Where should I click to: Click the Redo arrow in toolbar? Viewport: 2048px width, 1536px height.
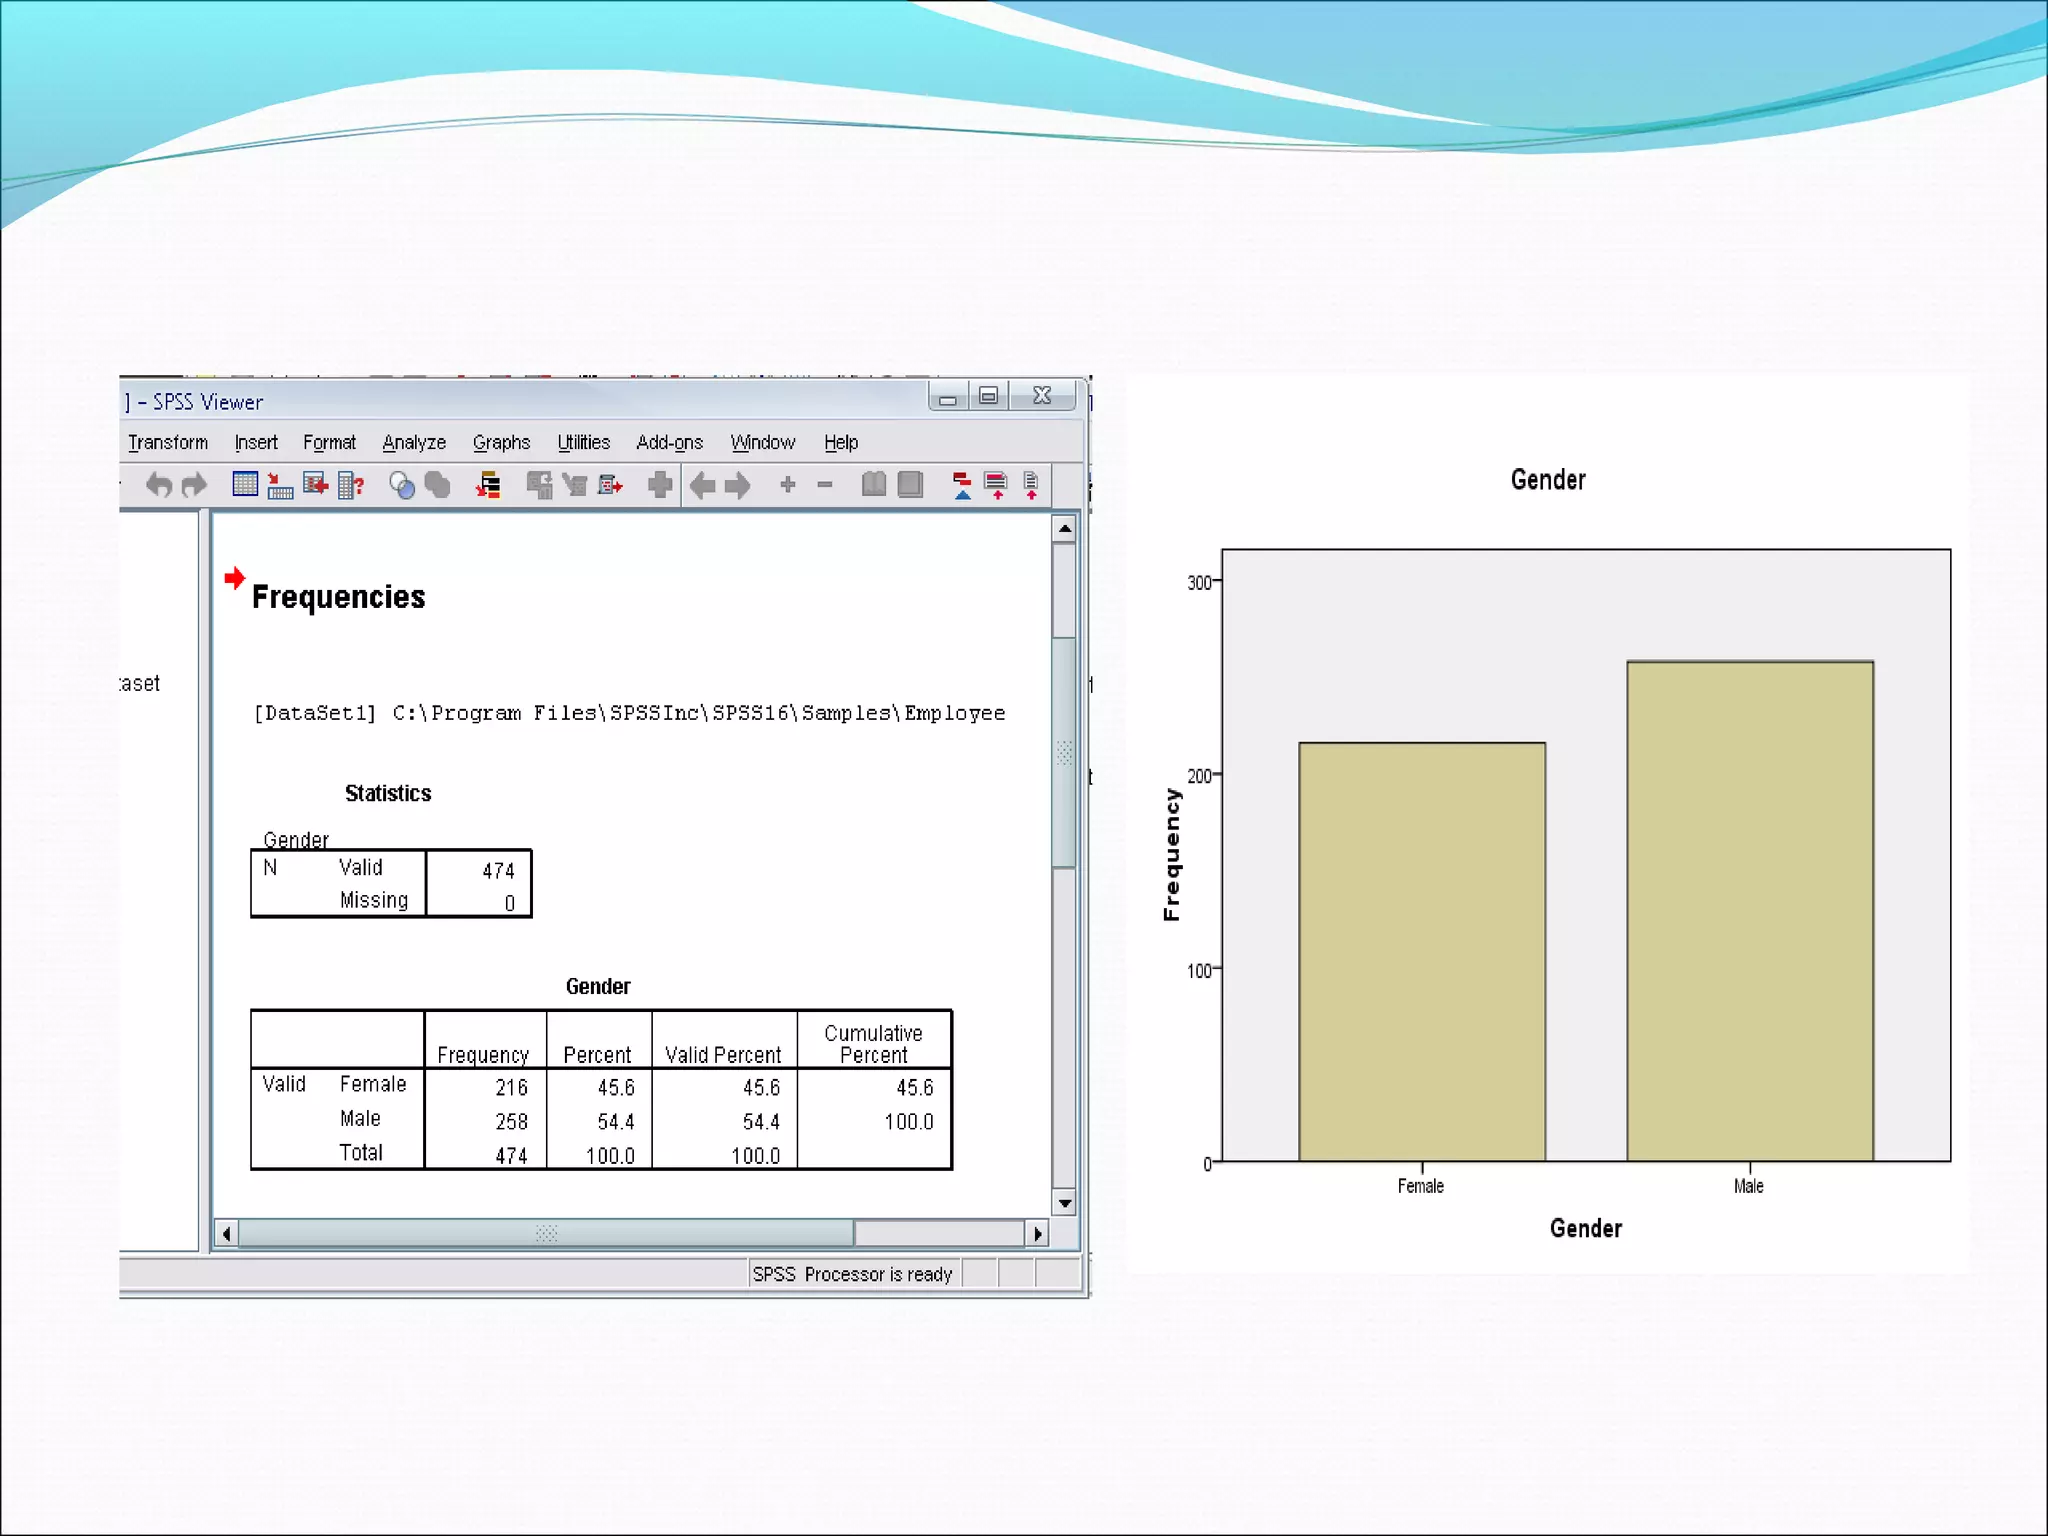pyautogui.click(x=194, y=486)
